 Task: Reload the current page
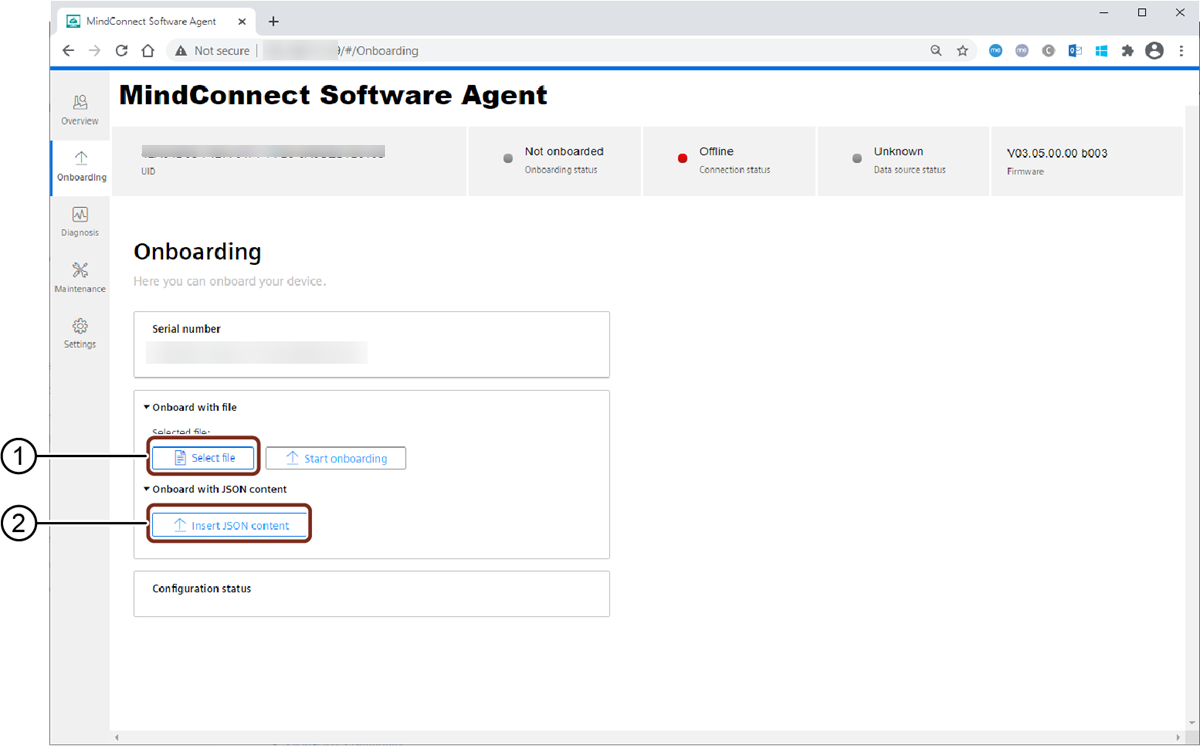point(122,50)
